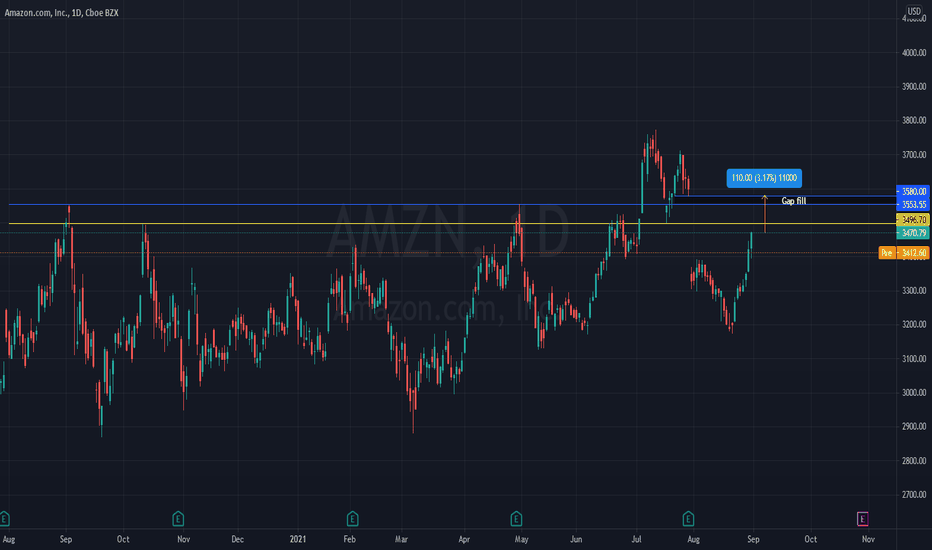This screenshot has height=550, width=932.
Task: Click the green 3470.79 last price label
Action: (x=913, y=233)
